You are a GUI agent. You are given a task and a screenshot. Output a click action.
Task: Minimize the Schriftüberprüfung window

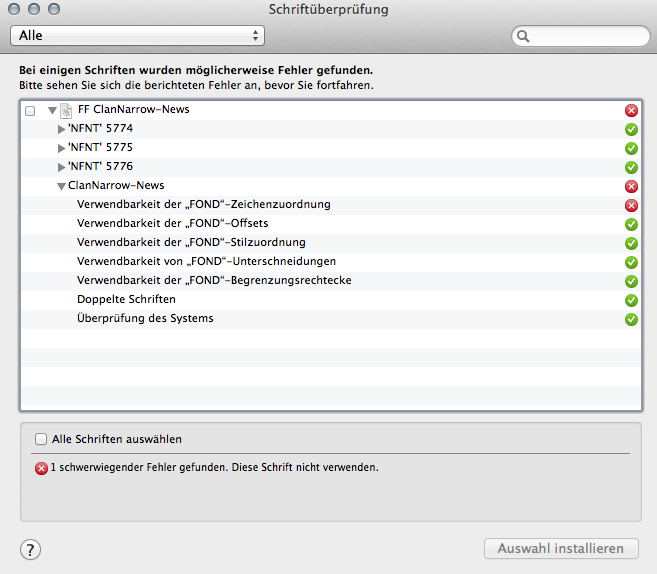(x=34, y=9)
